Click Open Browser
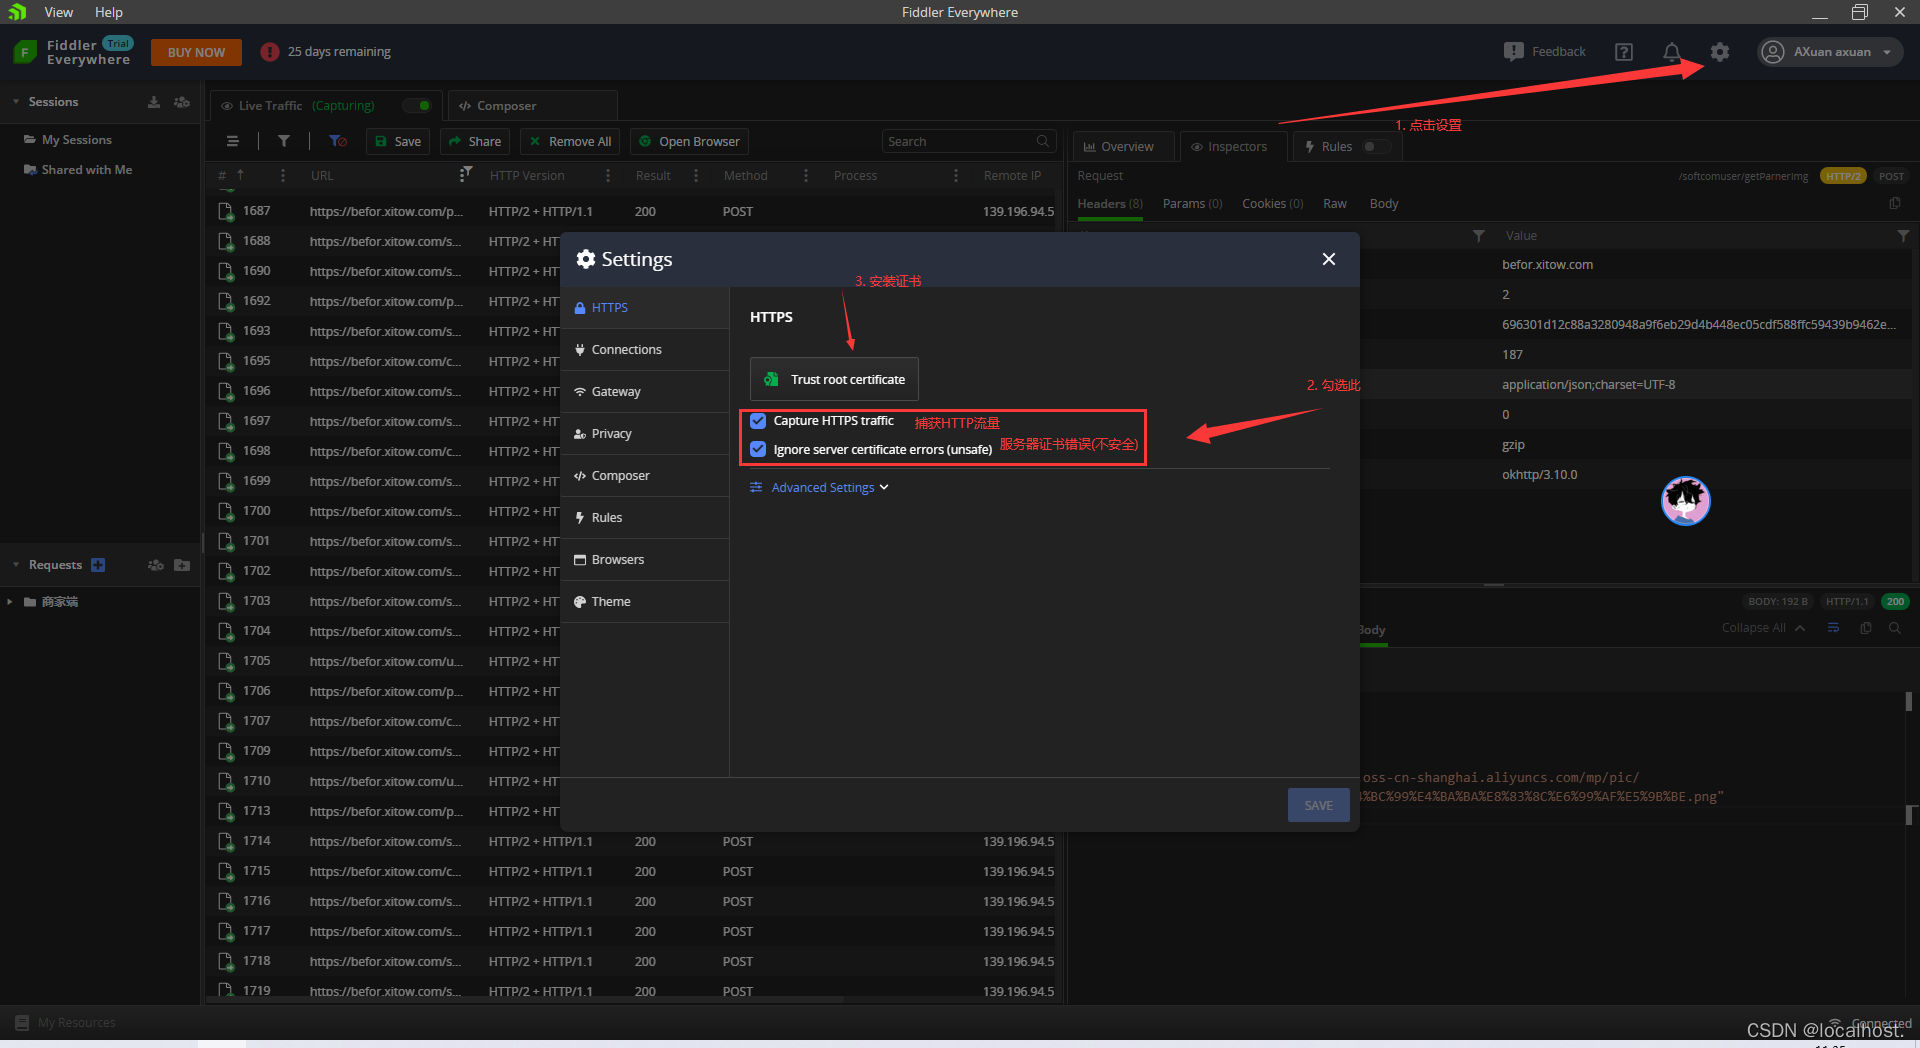1920x1048 pixels. click(690, 141)
